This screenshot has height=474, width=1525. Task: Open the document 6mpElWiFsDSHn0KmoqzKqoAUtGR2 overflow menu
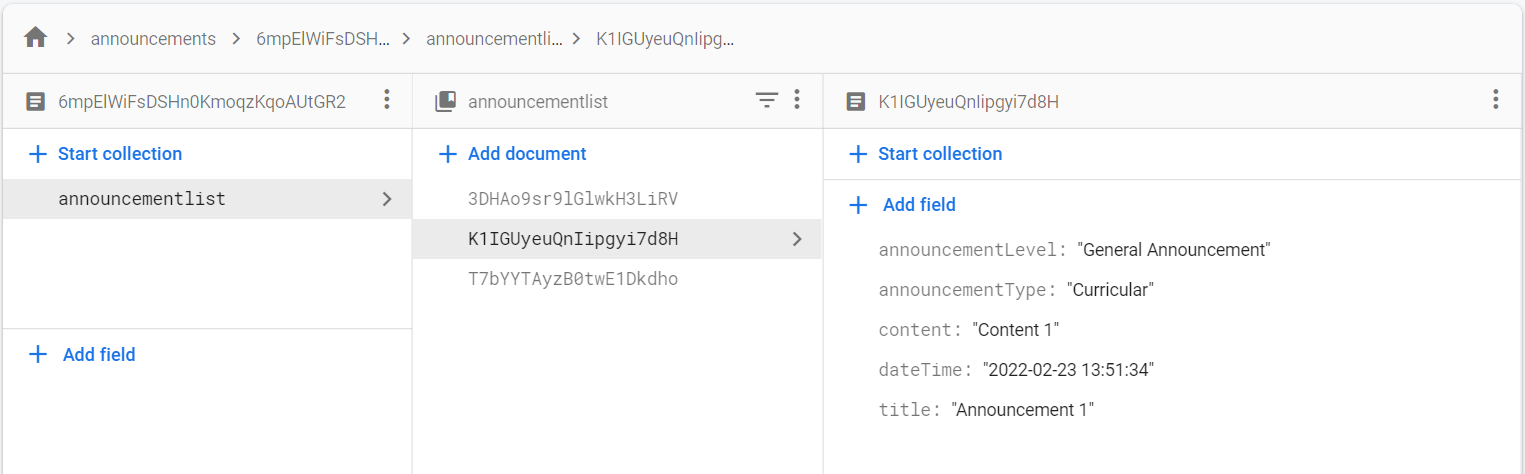(x=387, y=100)
